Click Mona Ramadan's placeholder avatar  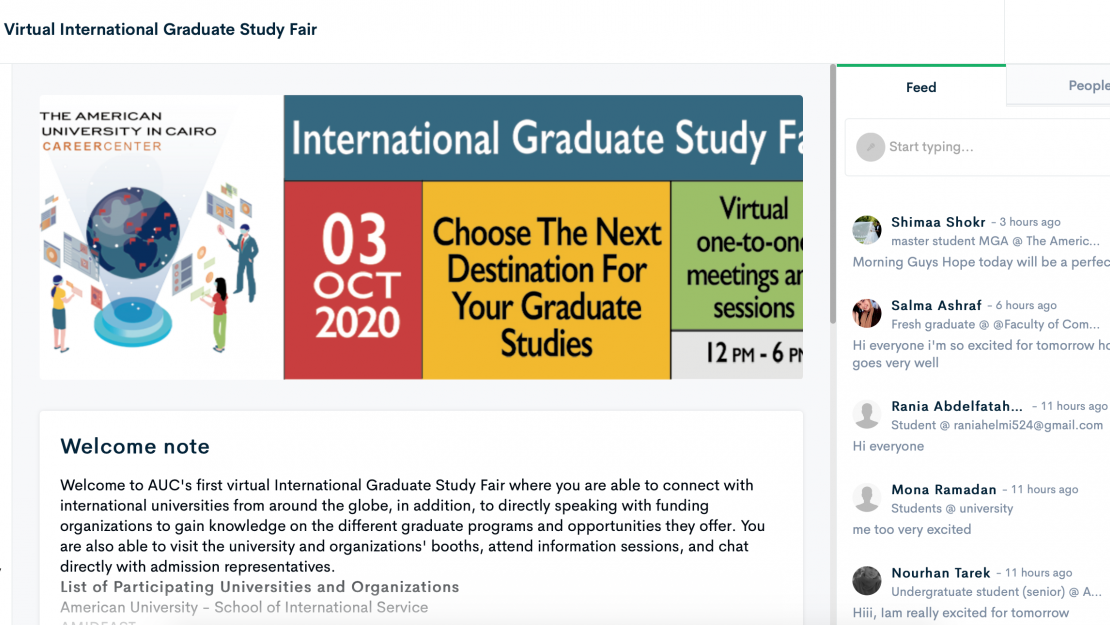coord(866,498)
